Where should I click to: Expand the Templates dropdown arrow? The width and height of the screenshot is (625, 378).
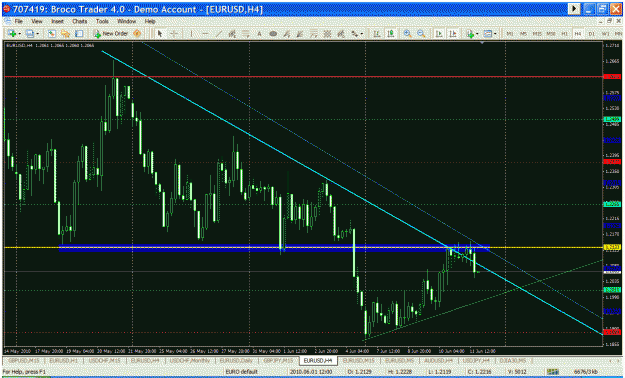tap(495, 34)
